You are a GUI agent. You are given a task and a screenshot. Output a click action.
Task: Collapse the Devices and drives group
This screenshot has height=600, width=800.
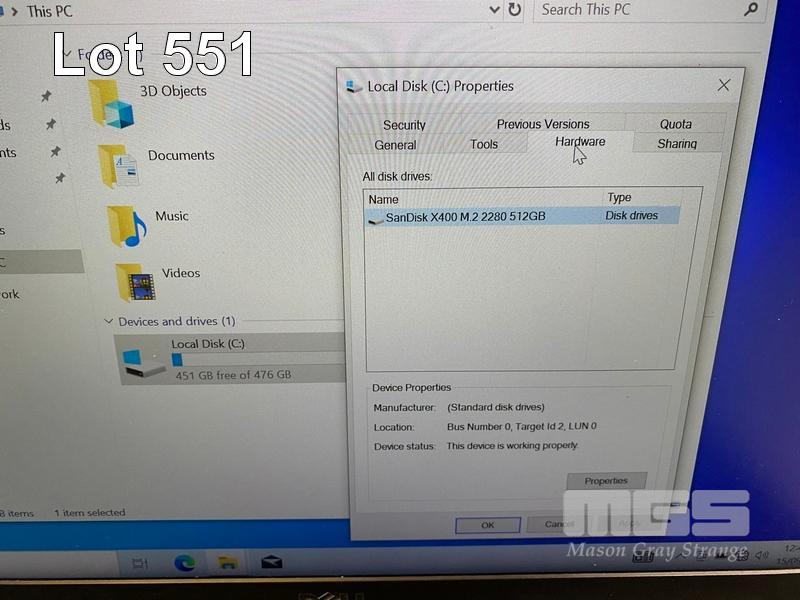(108, 322)
